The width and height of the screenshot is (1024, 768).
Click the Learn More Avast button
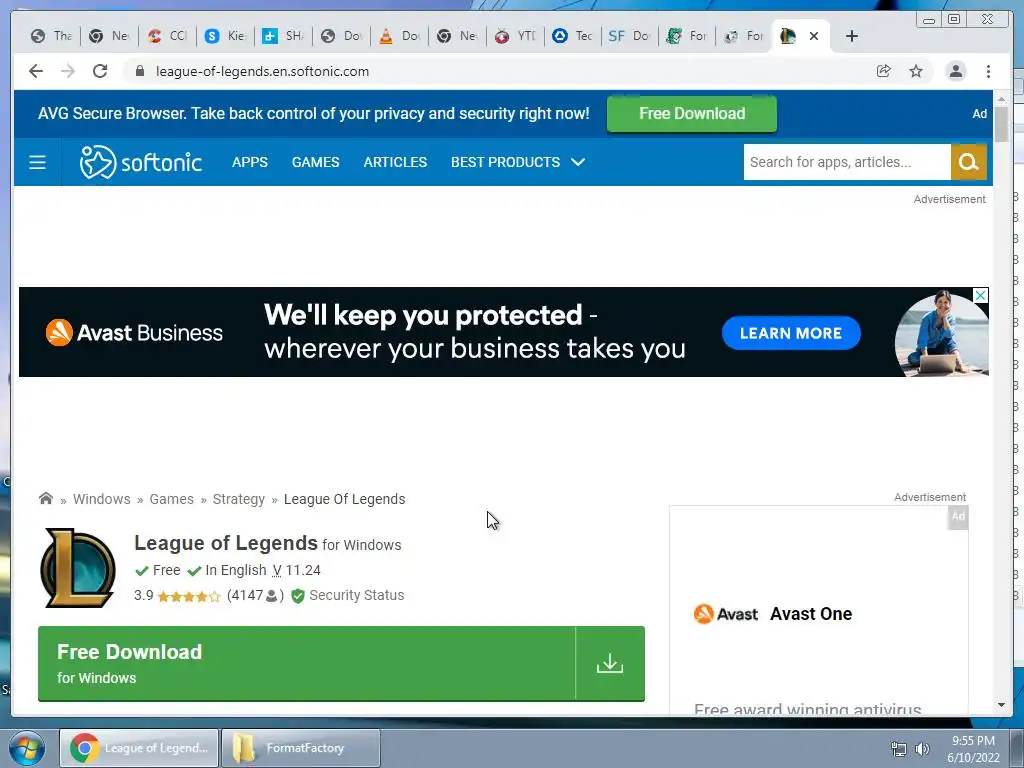pyautogui.click(x=791, y=333)
